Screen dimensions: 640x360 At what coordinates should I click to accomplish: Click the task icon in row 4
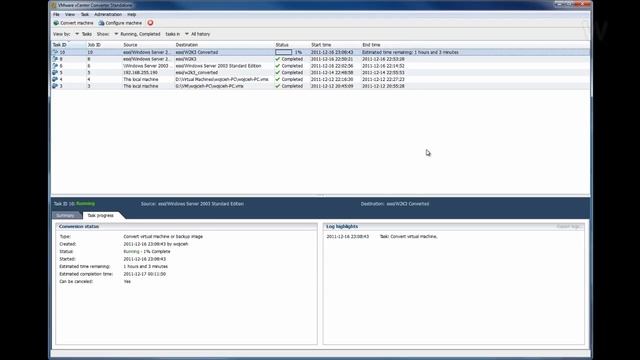pyautogui.click(x=55, y=79)
